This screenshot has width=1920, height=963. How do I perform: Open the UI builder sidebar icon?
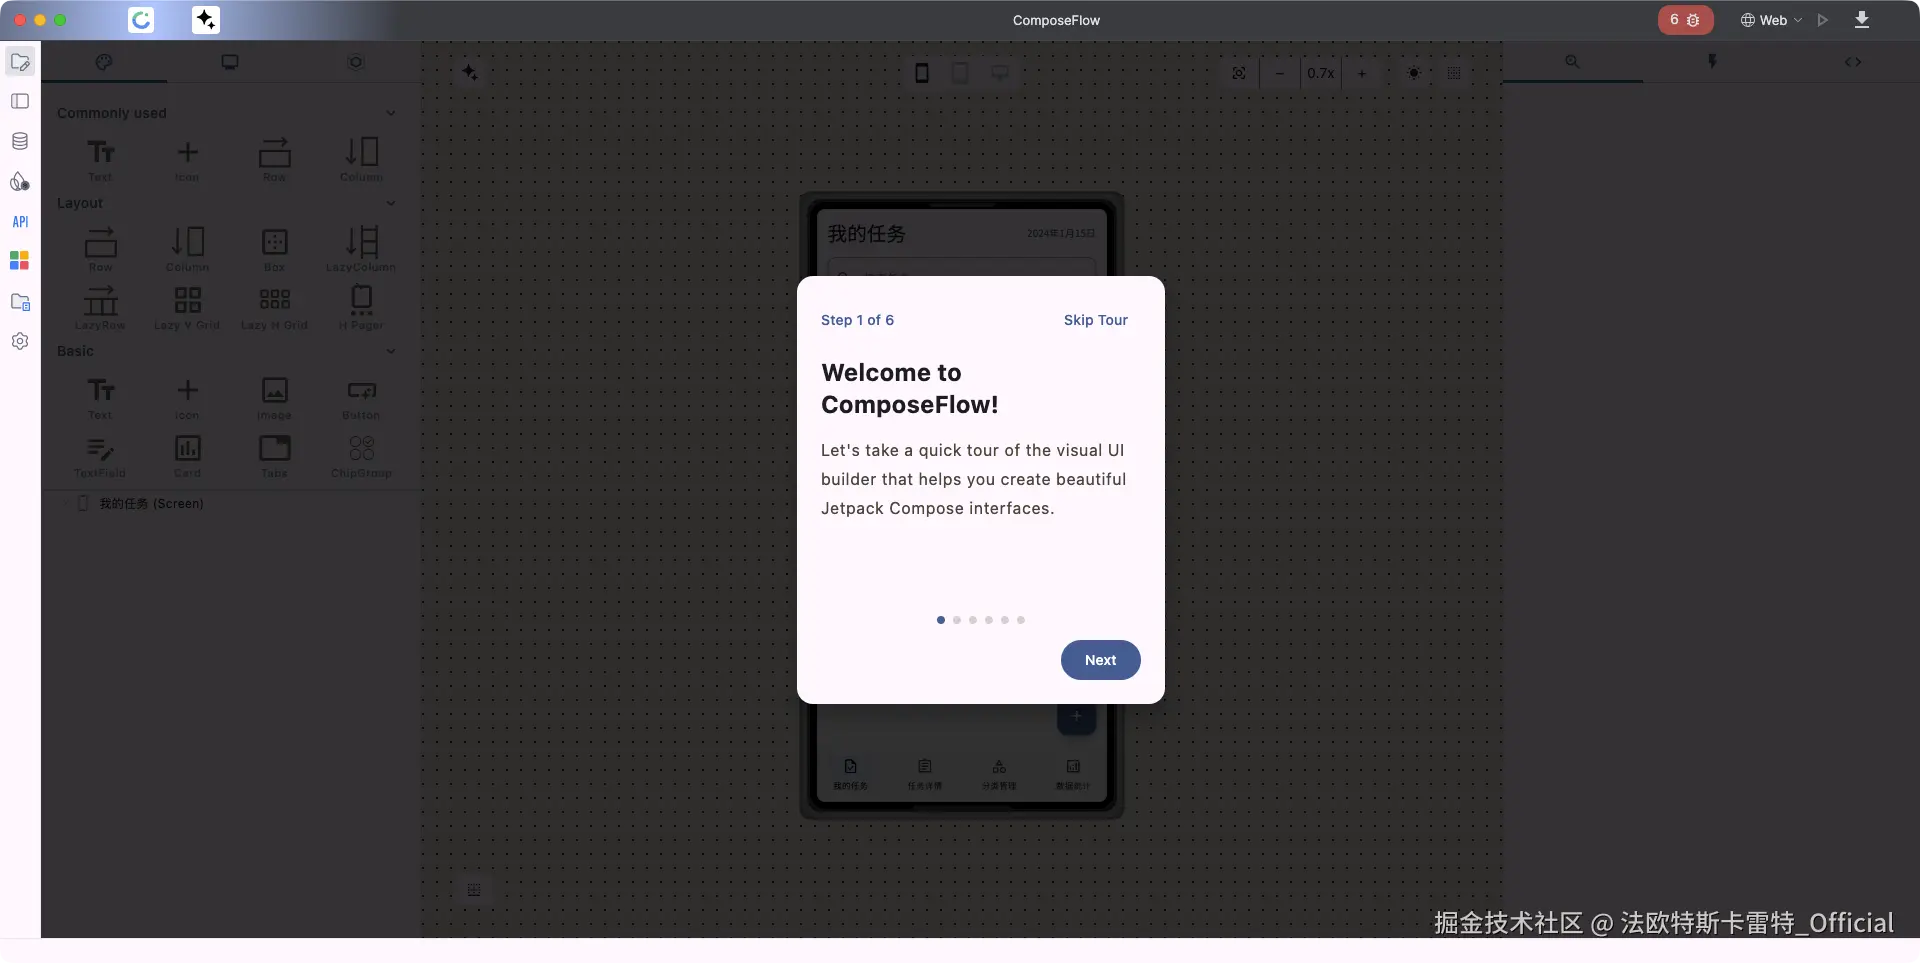click(x=20, y=62)
